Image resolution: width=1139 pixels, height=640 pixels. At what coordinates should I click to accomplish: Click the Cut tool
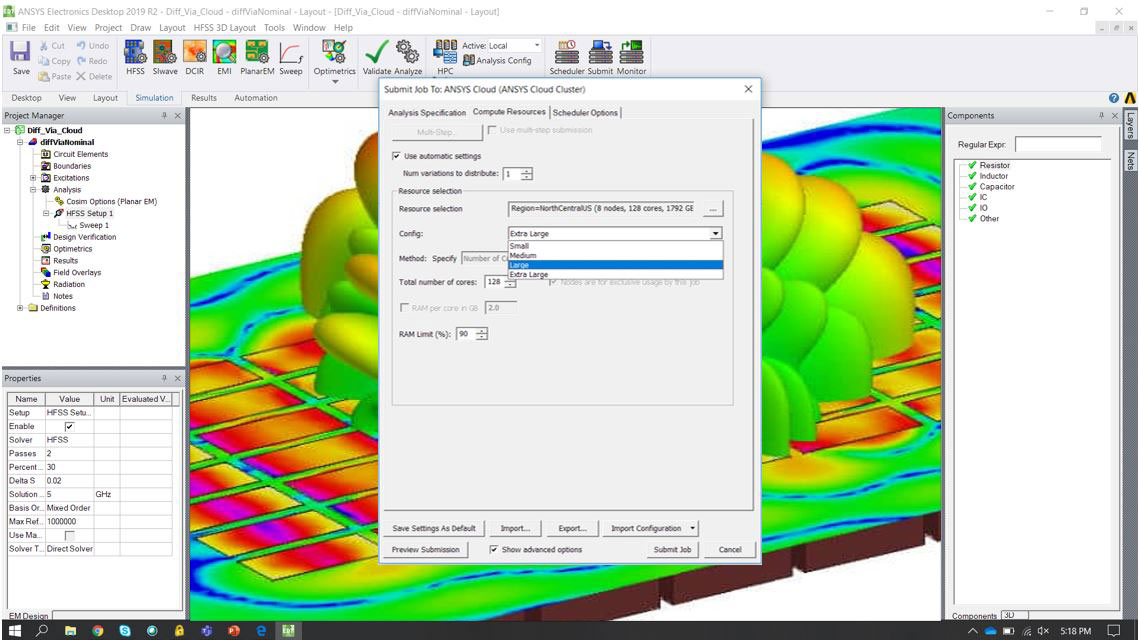(x=52, y=46)
